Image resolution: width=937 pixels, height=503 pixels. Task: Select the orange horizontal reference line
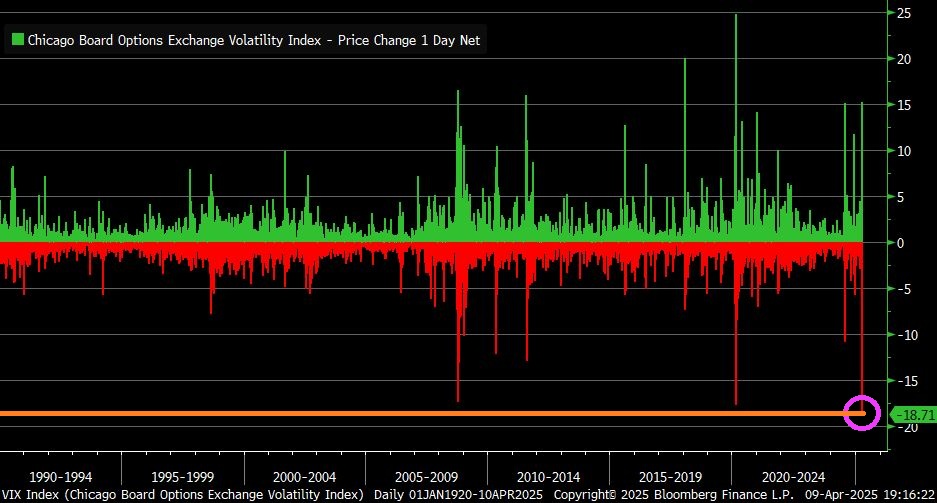(x=400, y=413)
